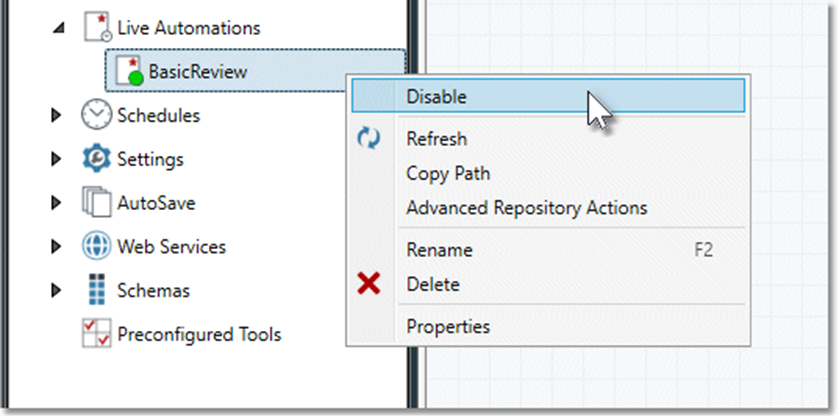
Task: Click the red X Delete icon
Action: [369, 285]
